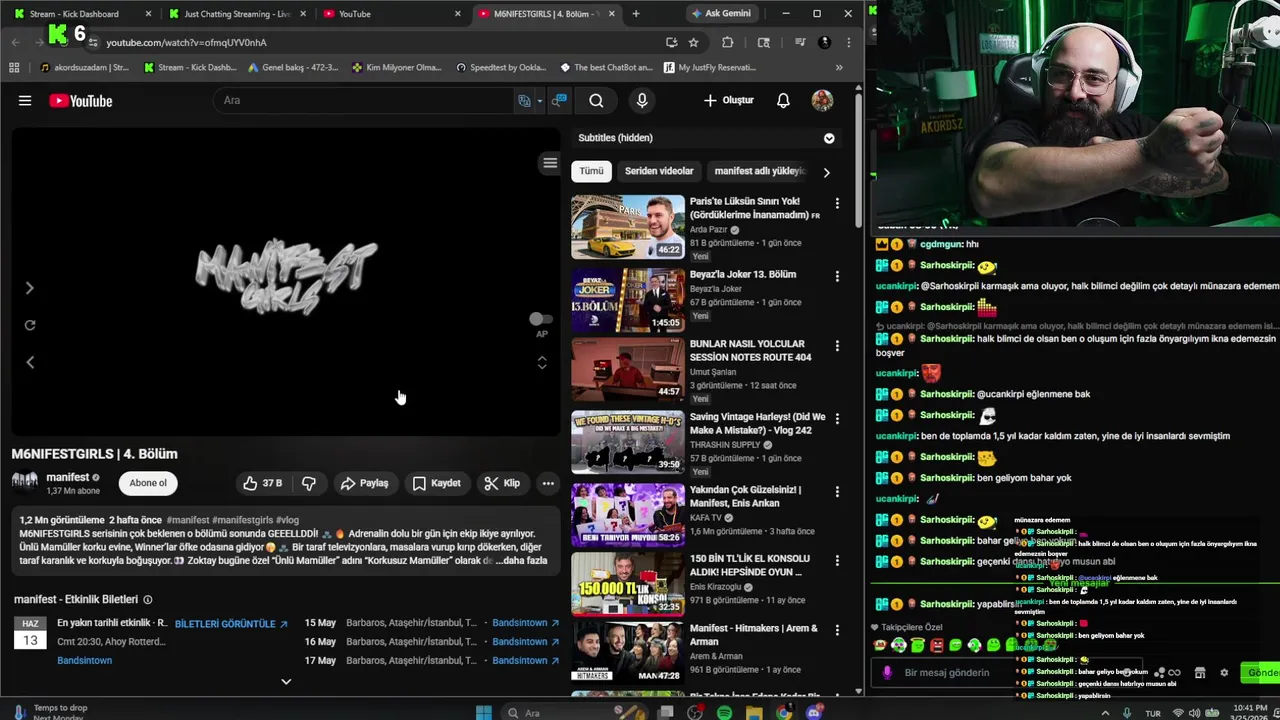
Task: Open the YouTube account avatar menu
Action: 822,100
